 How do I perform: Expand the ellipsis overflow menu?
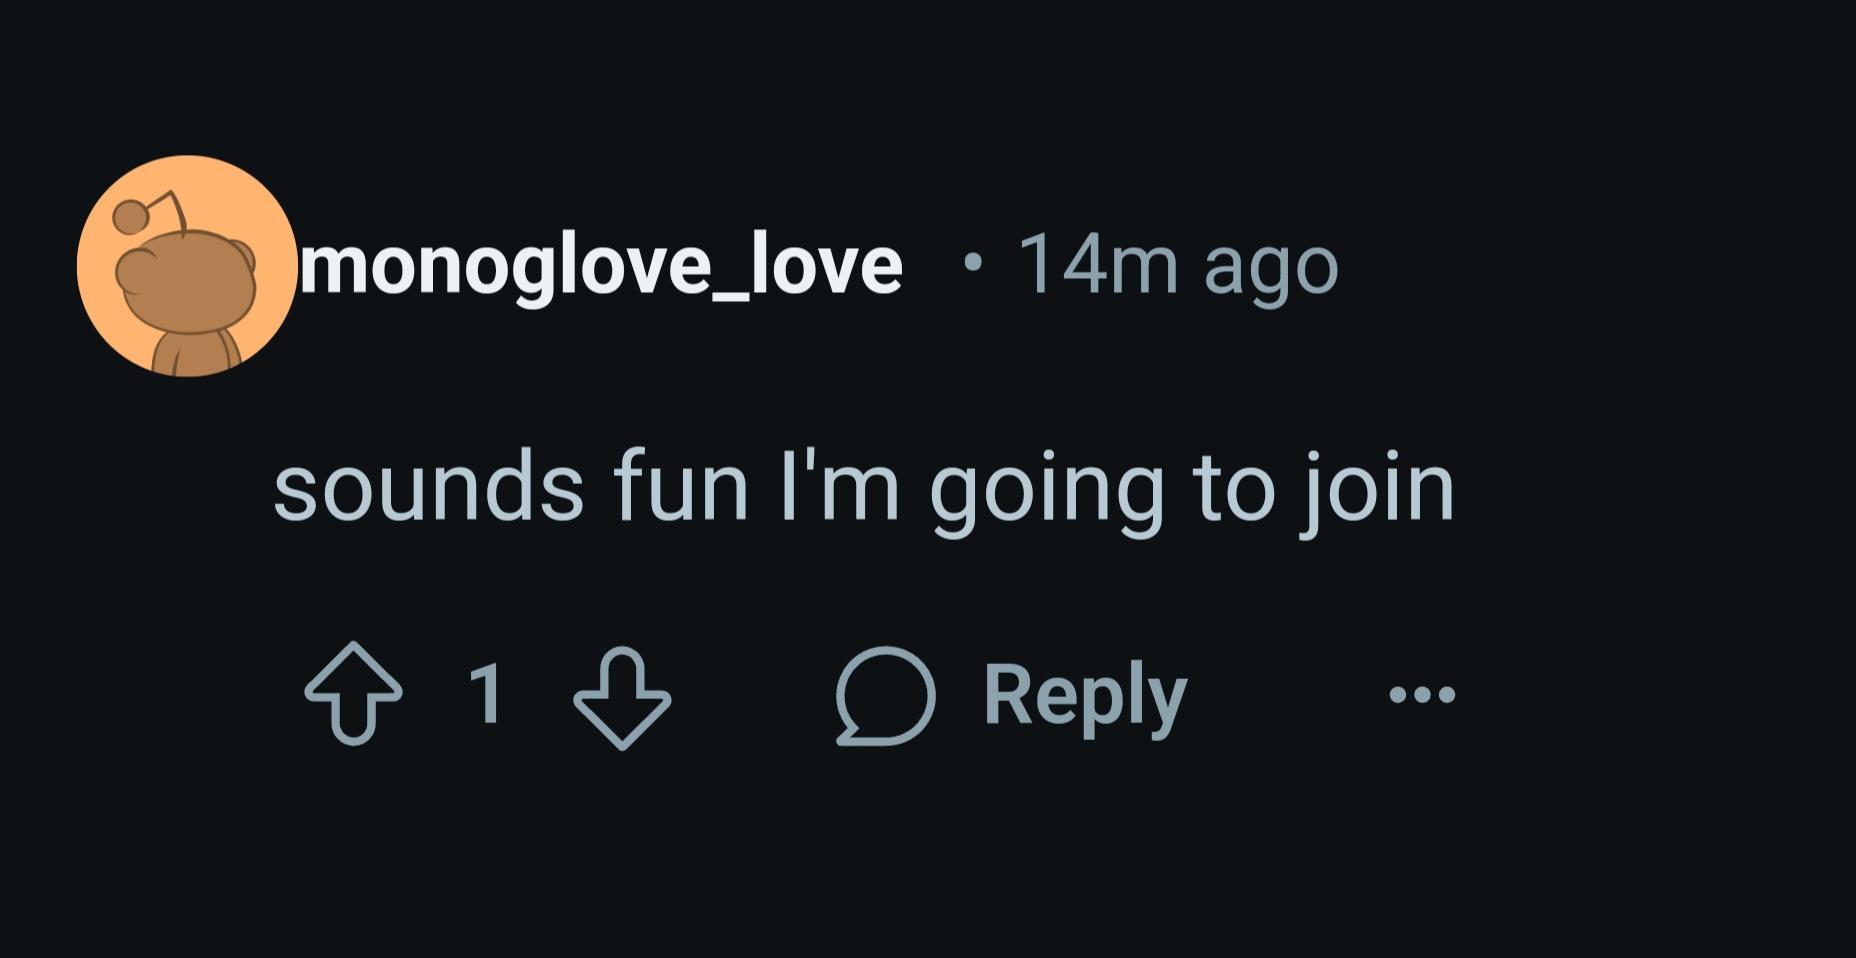click(1422, 694)
